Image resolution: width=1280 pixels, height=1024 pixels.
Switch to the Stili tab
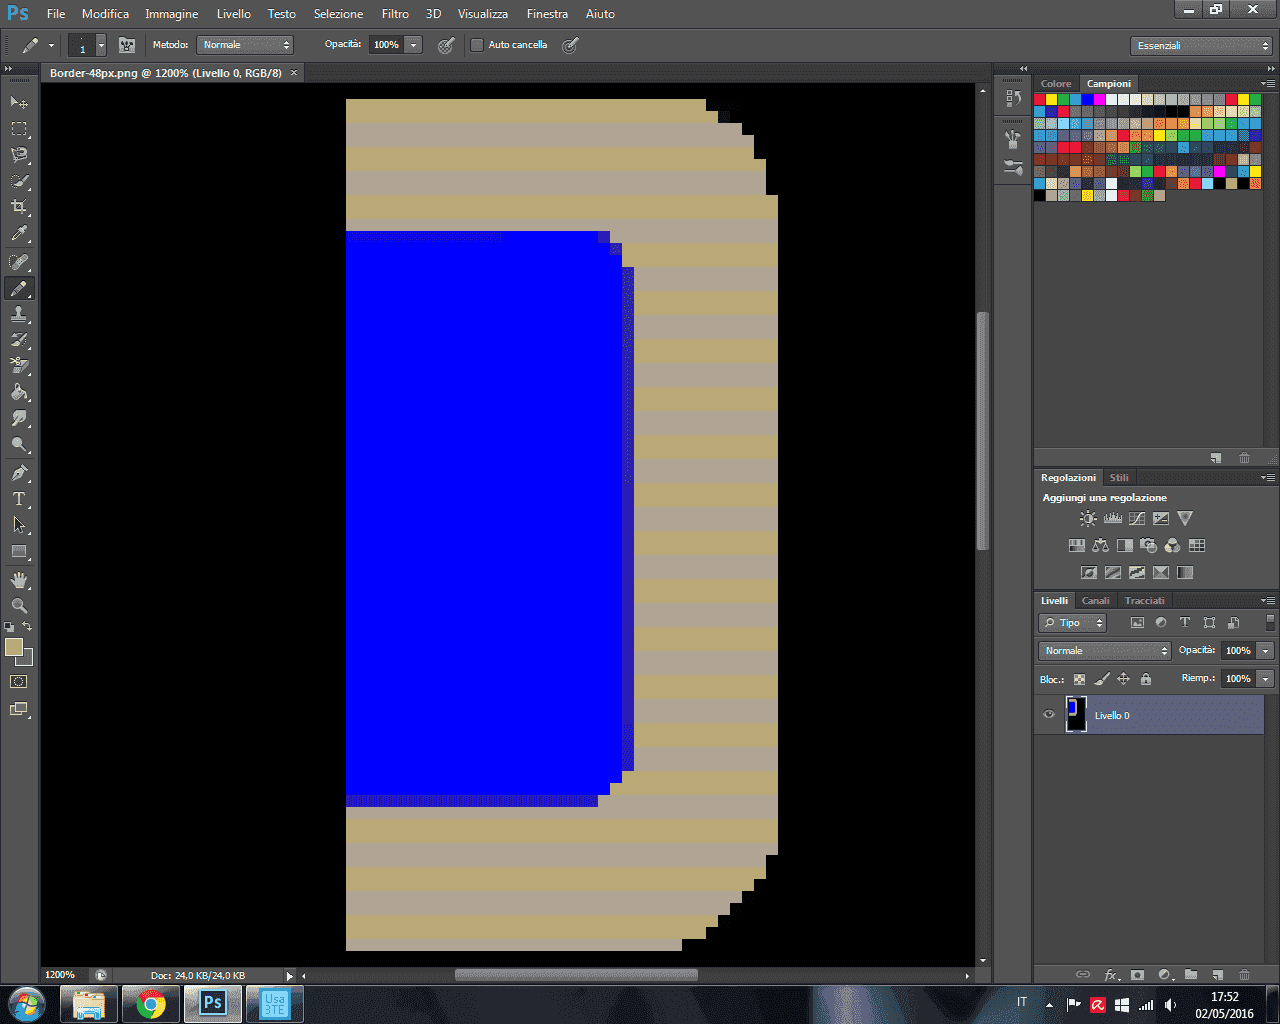coord(1119,478)
